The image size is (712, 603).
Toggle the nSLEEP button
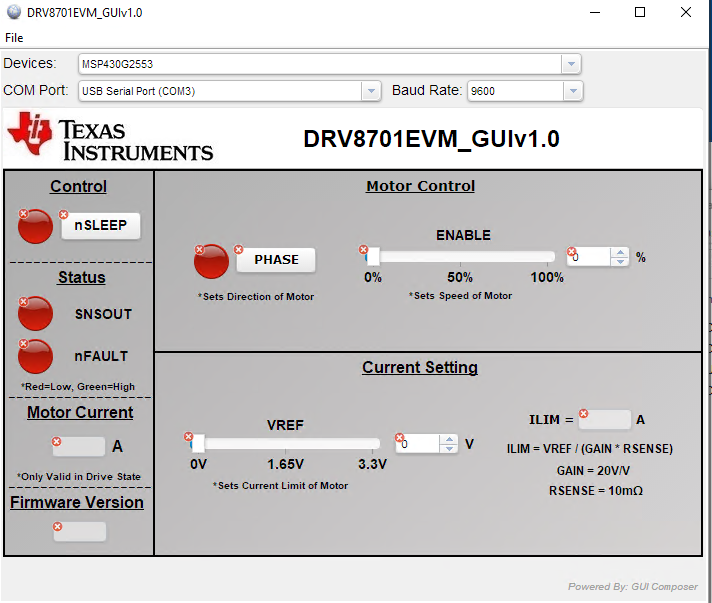[x=101, y=226]
